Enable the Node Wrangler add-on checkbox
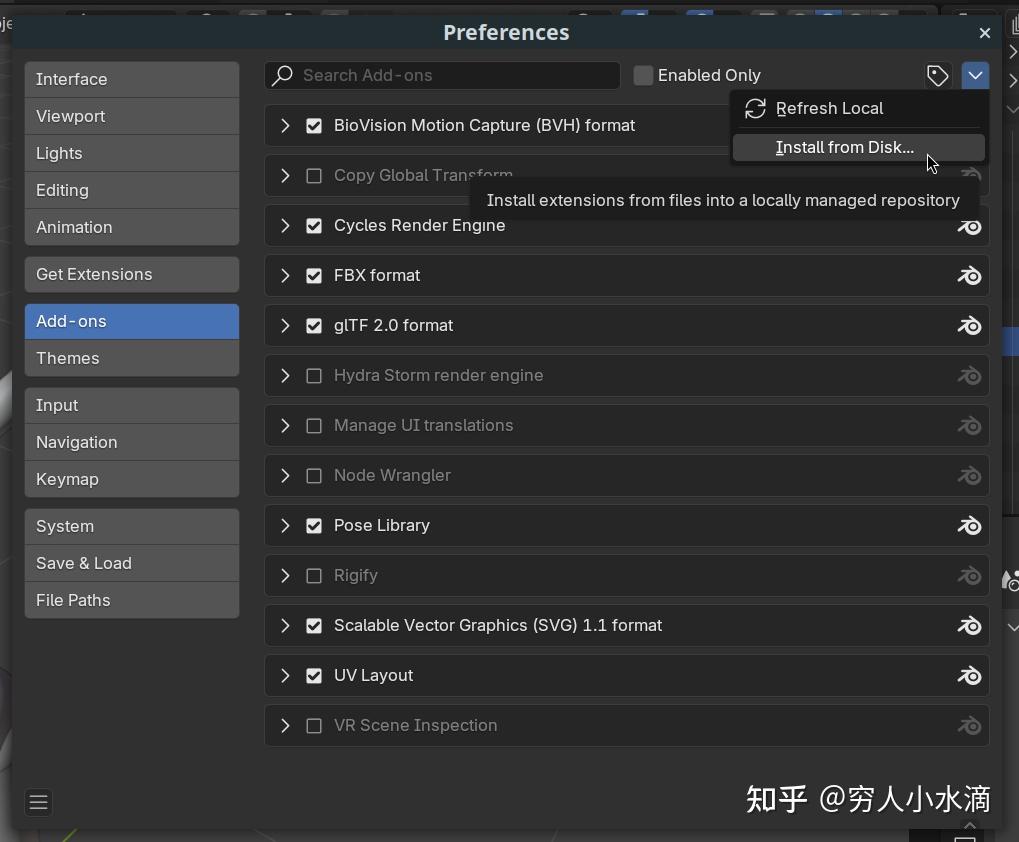Screen dimensions: 1019x842 (314, 476)
